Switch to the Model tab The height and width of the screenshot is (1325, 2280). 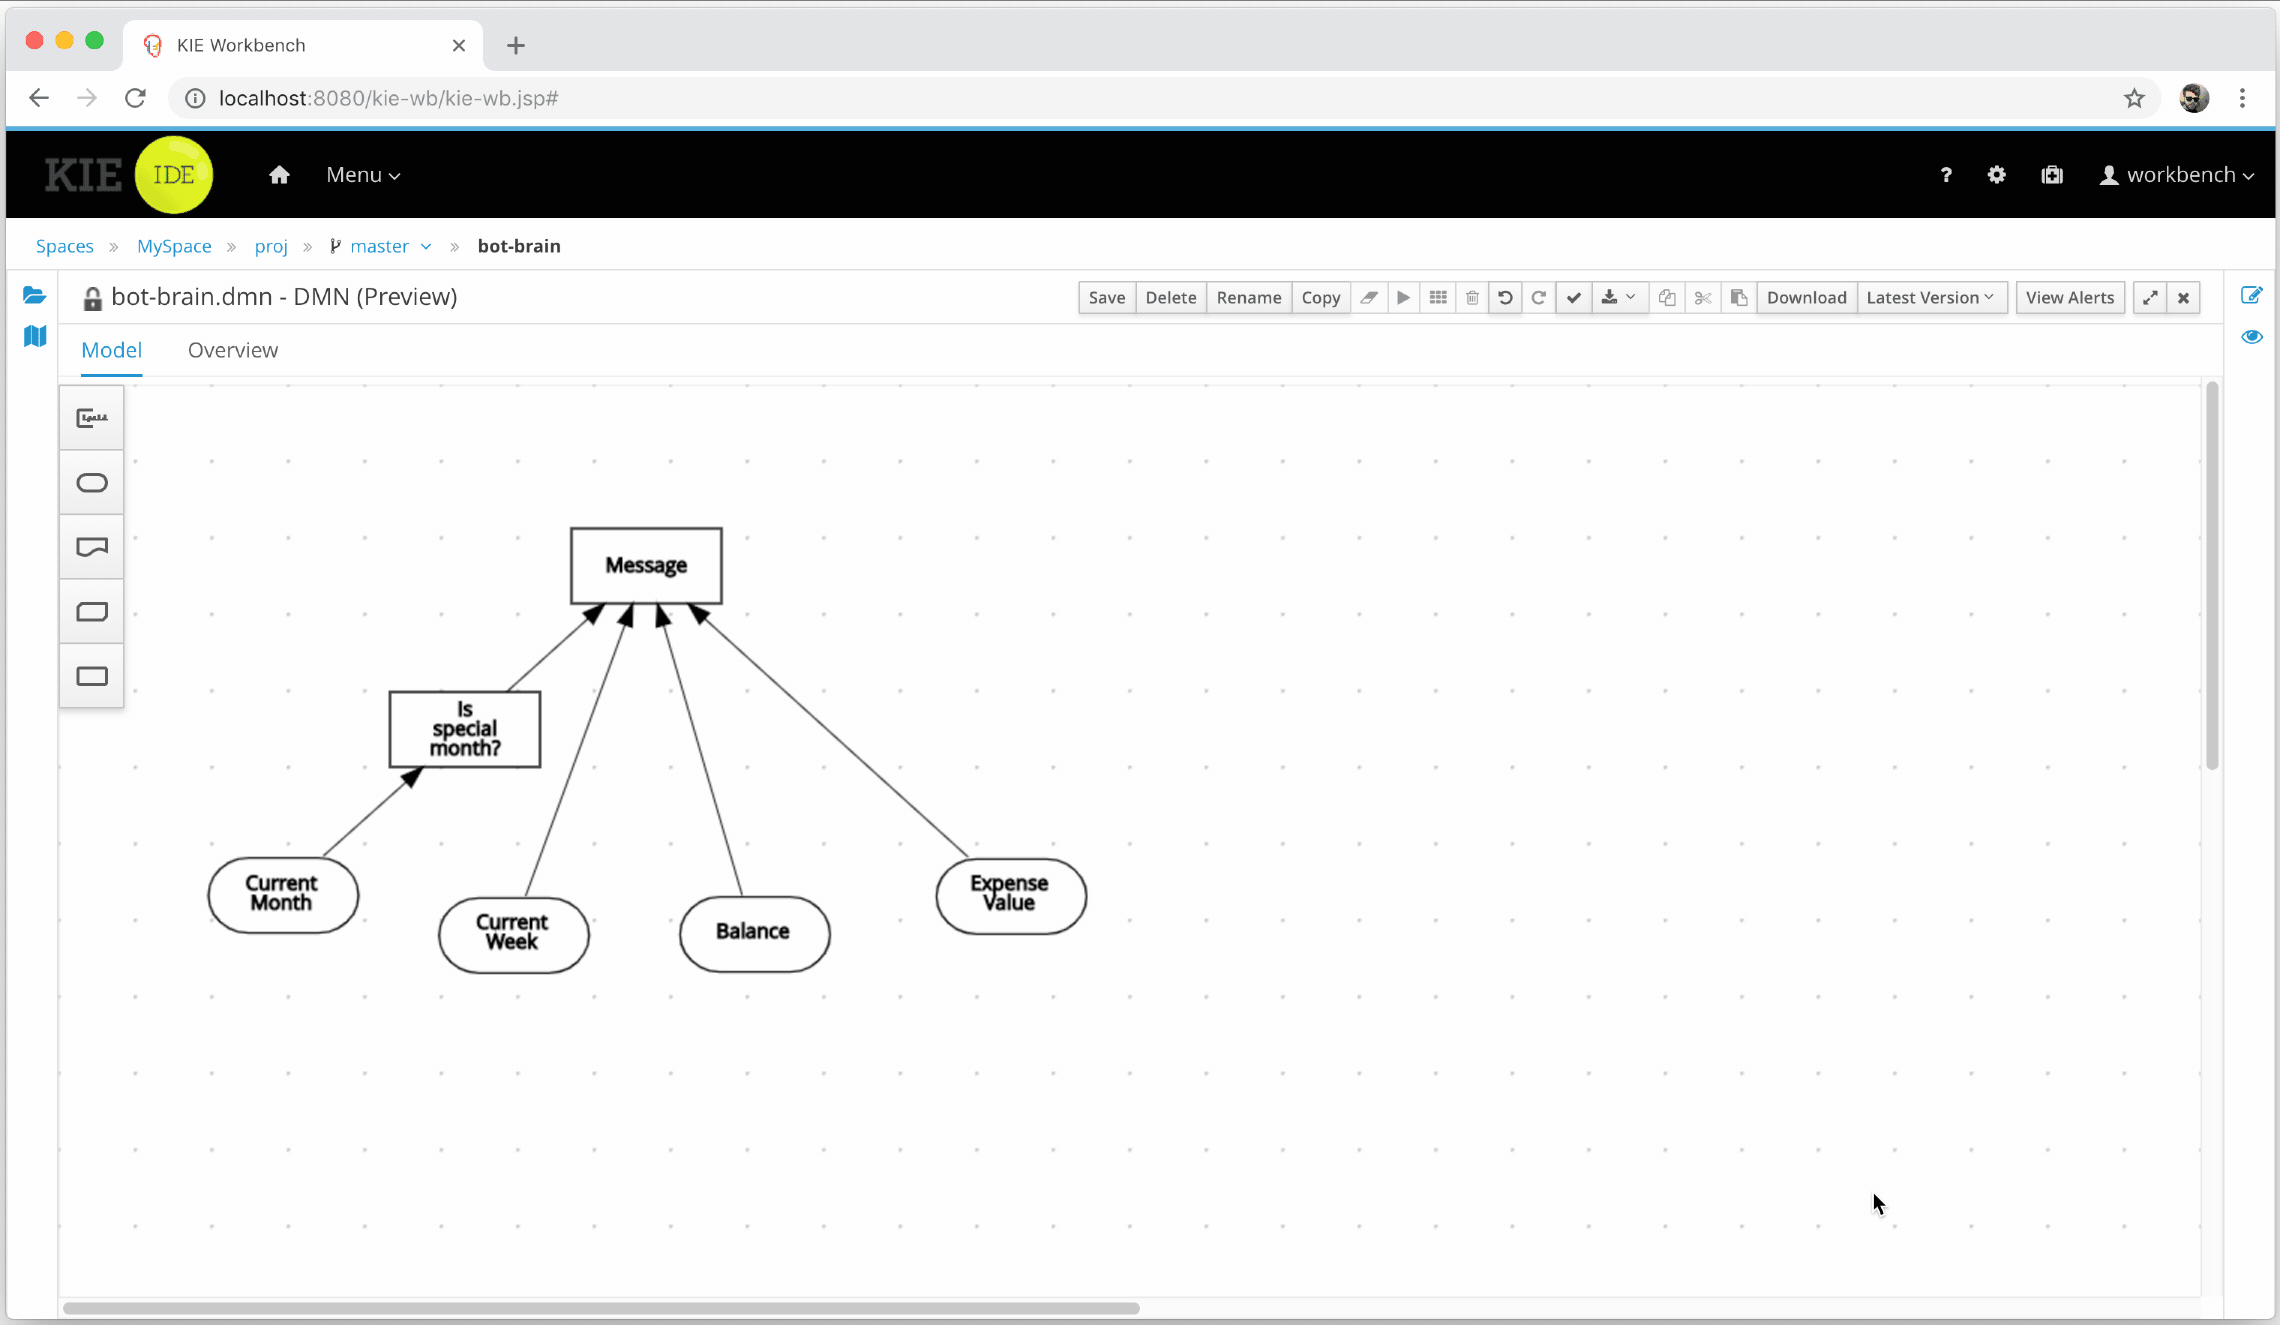tap(112, 350)
